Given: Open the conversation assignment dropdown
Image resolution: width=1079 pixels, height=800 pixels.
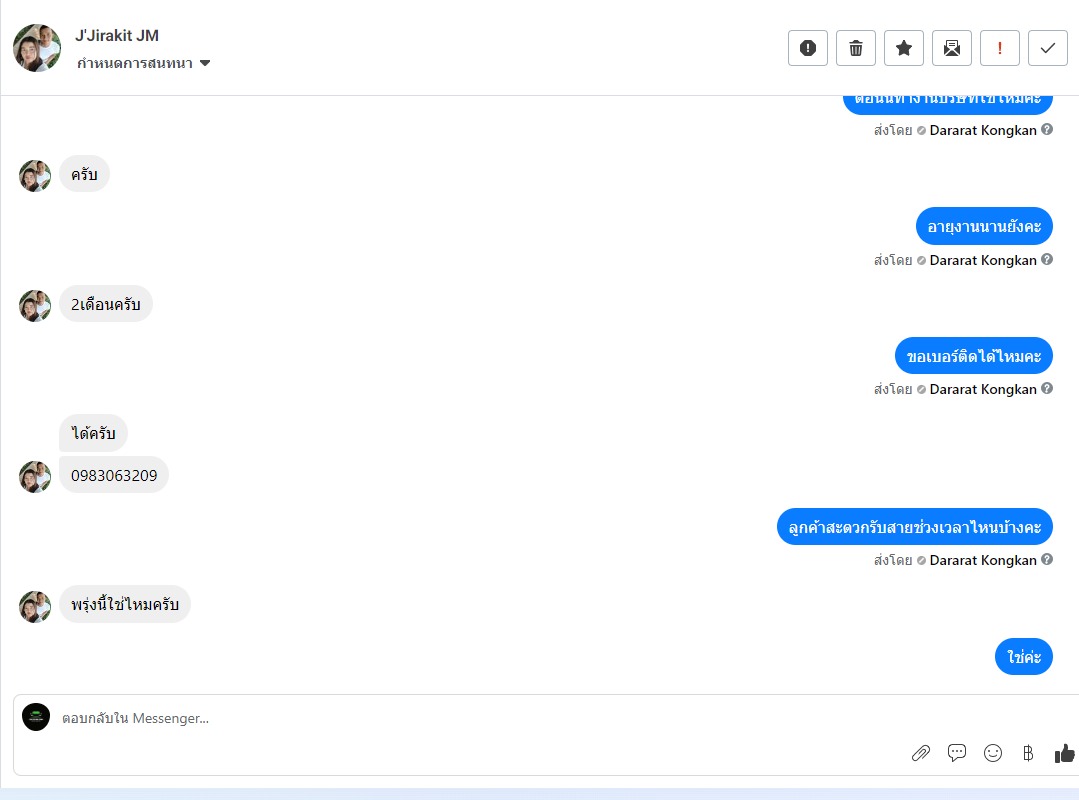Looking at the screenshot, I should (x=143, y=63).
